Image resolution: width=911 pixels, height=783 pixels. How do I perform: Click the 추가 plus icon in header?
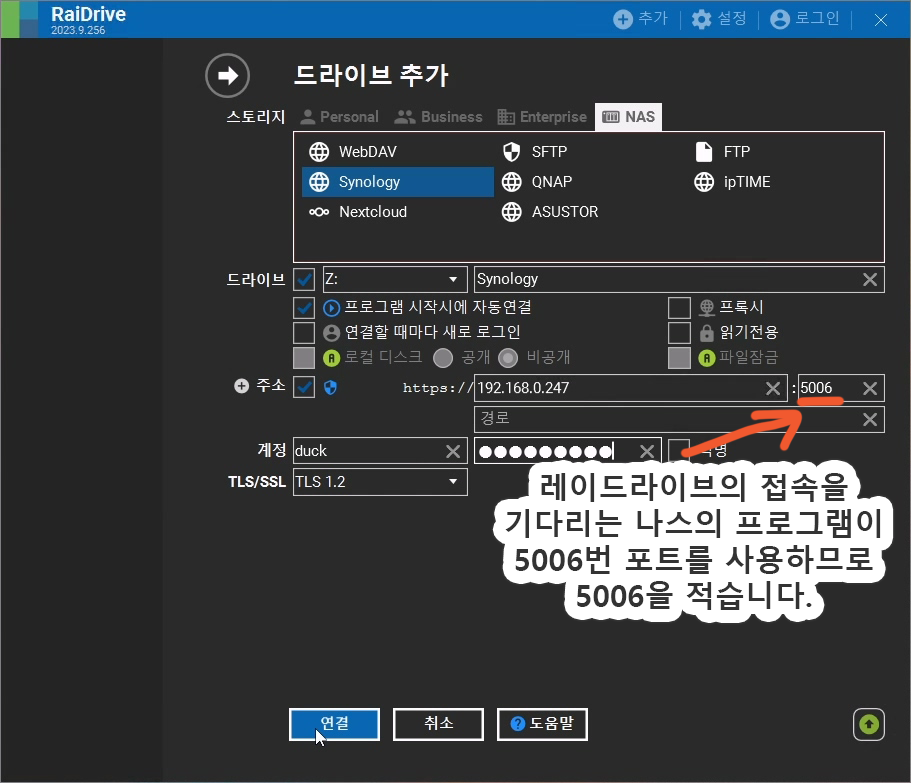click(x=623, y=19)
